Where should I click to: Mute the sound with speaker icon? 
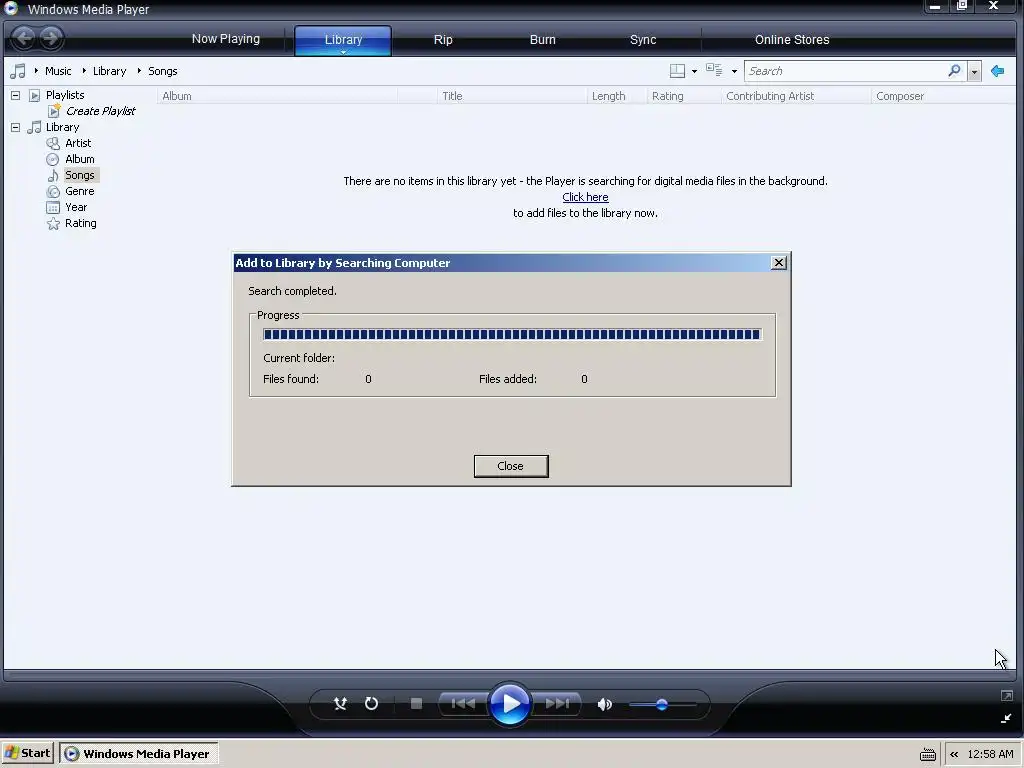point(605,704)
